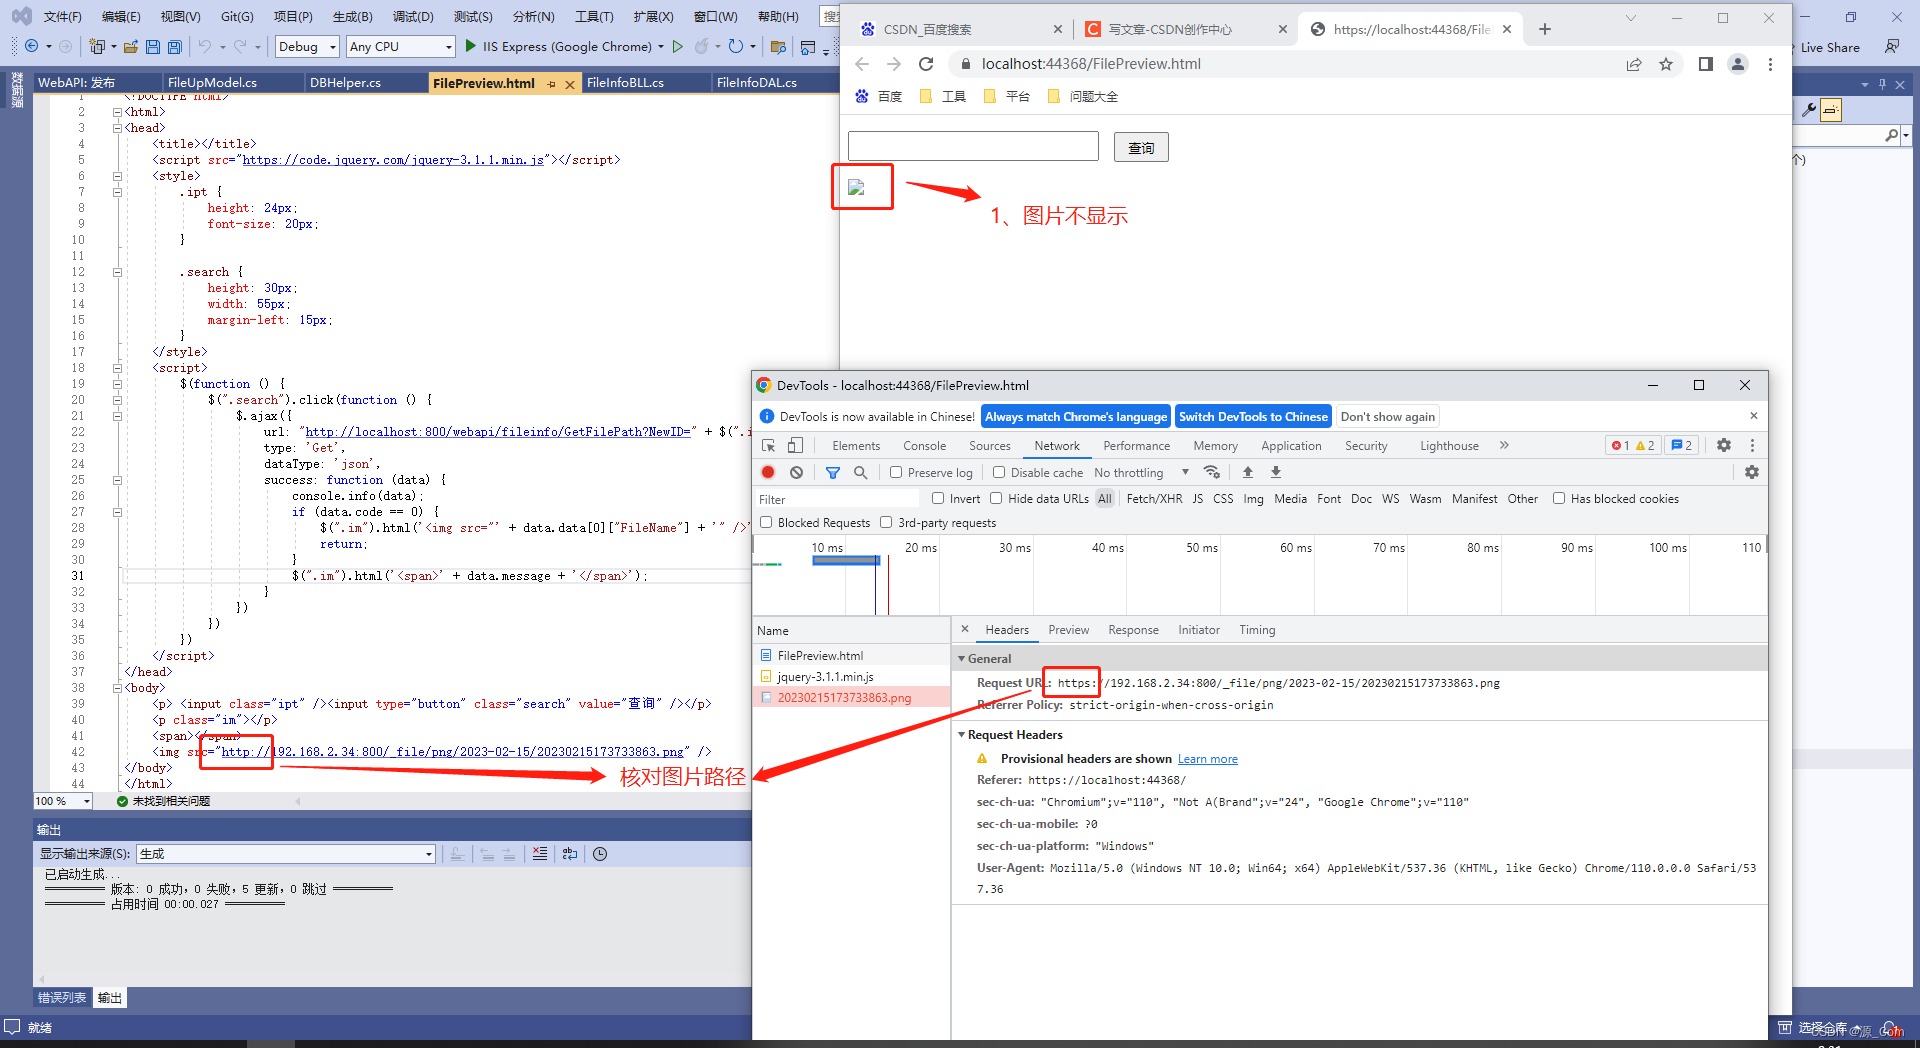
Task: Open 错误列表 tab at bottom of Visual Studio
Action: [x=62, y=998]
